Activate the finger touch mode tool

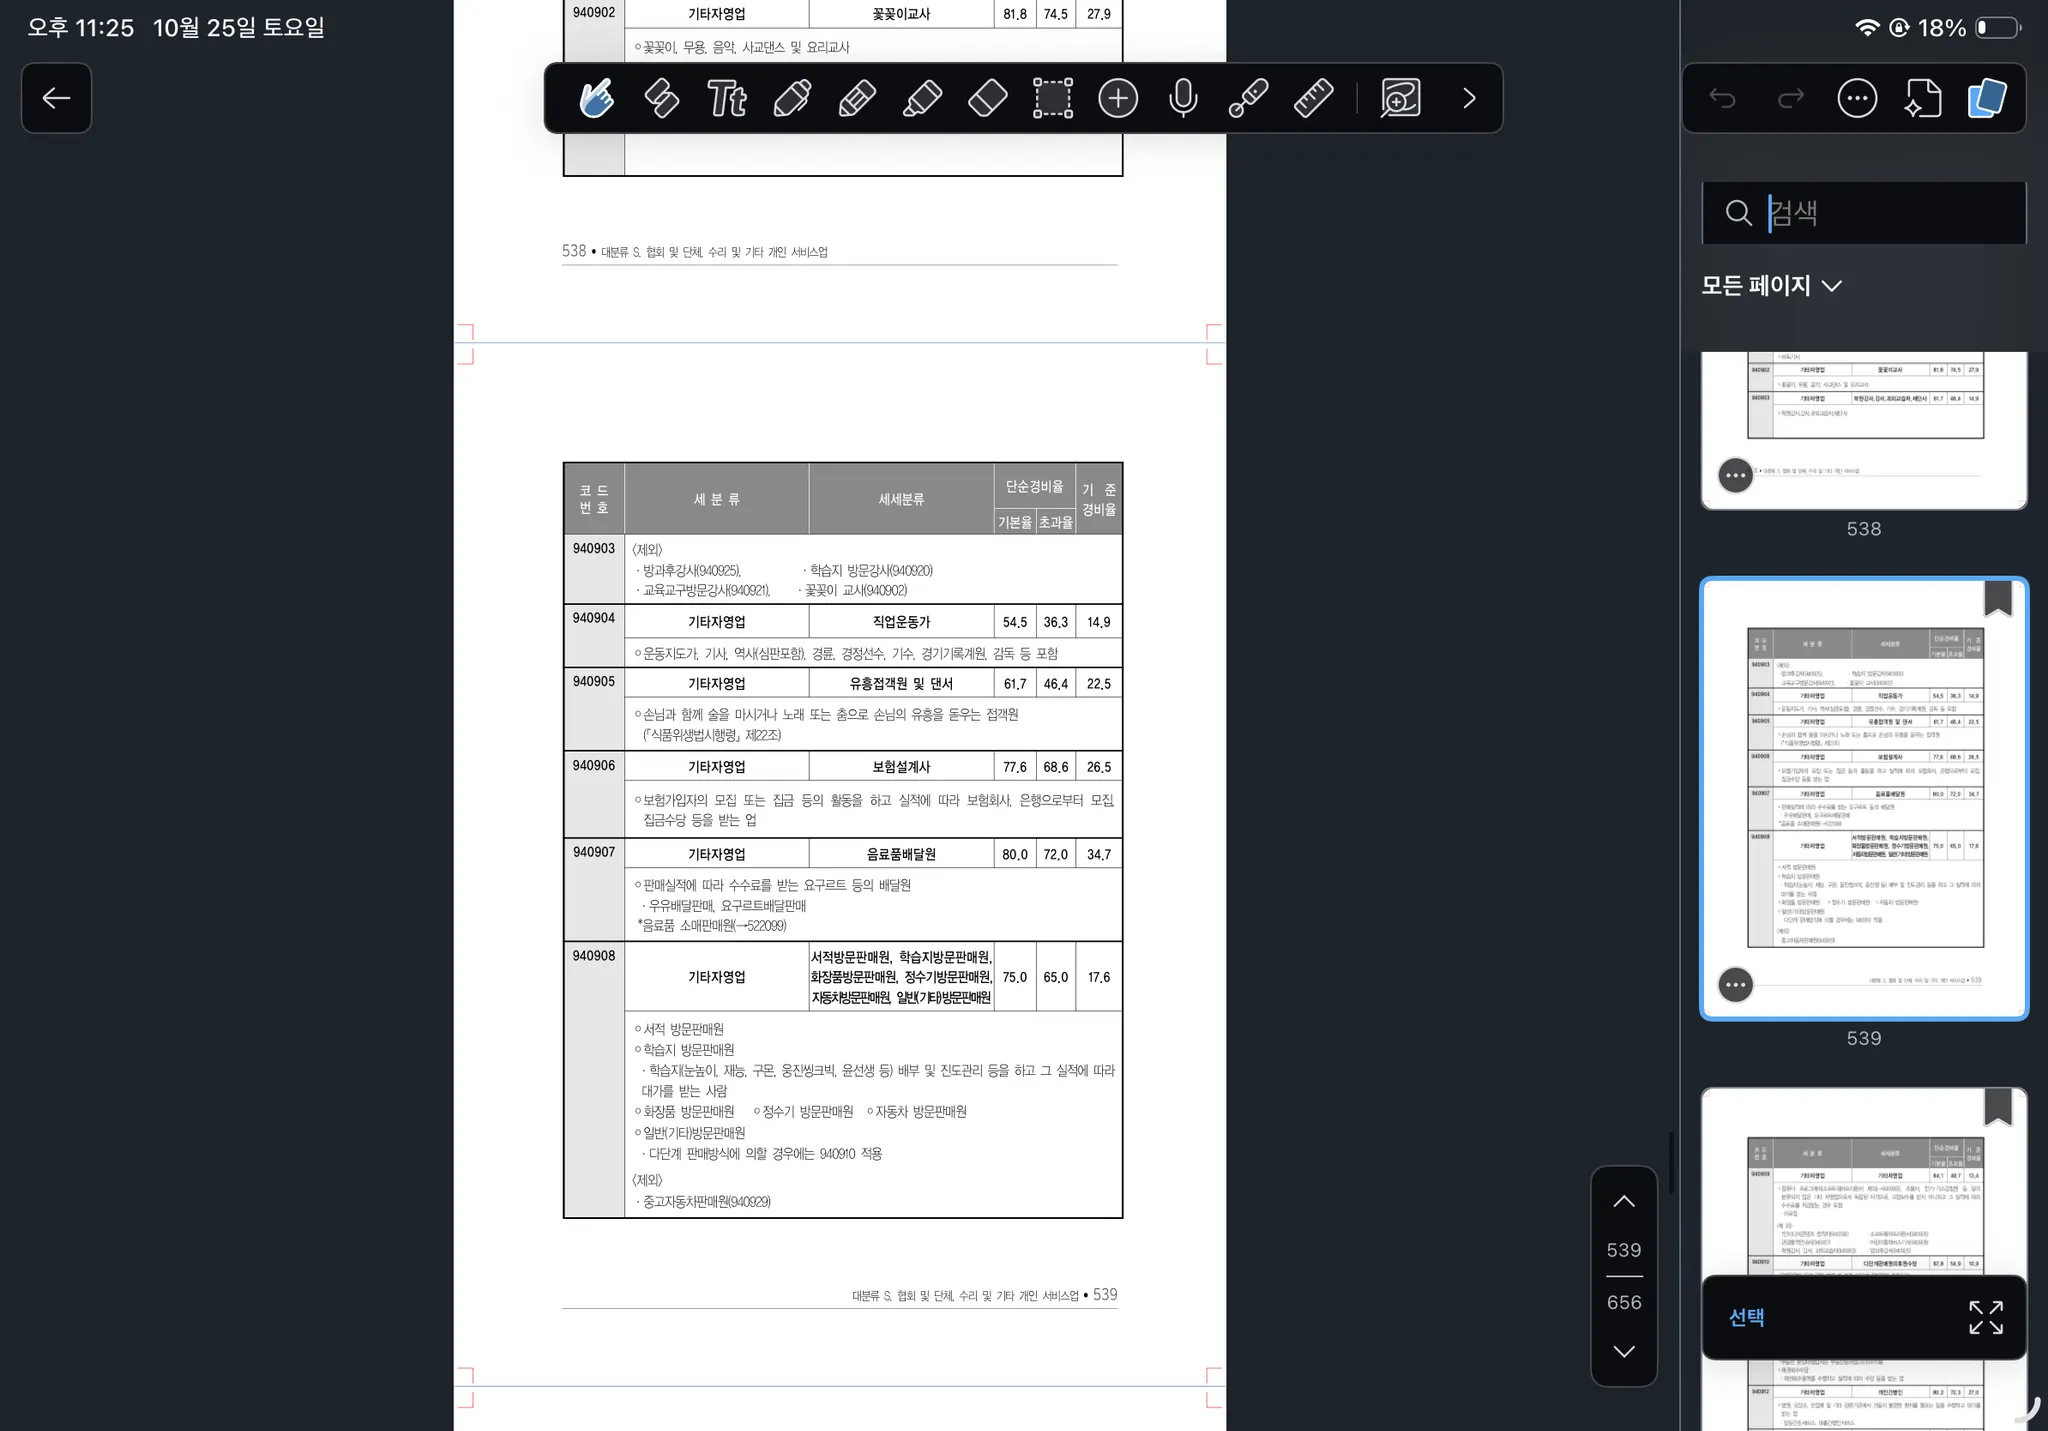click(596, 98)
